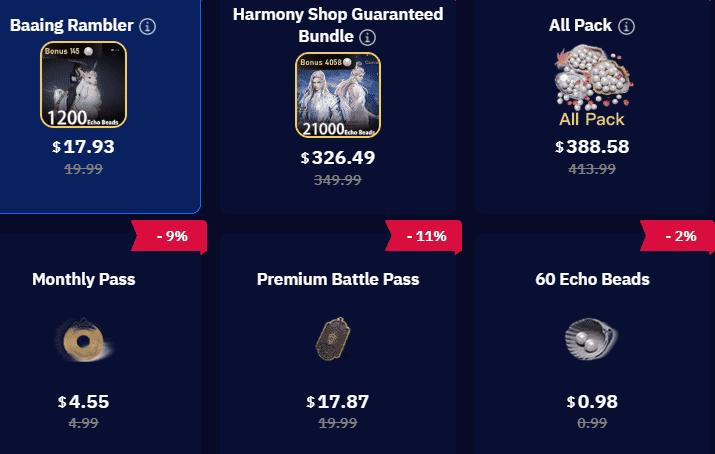Select the Monthly Pass title
The height and width of the screenshot is (454, 715).
pos(84,279)
